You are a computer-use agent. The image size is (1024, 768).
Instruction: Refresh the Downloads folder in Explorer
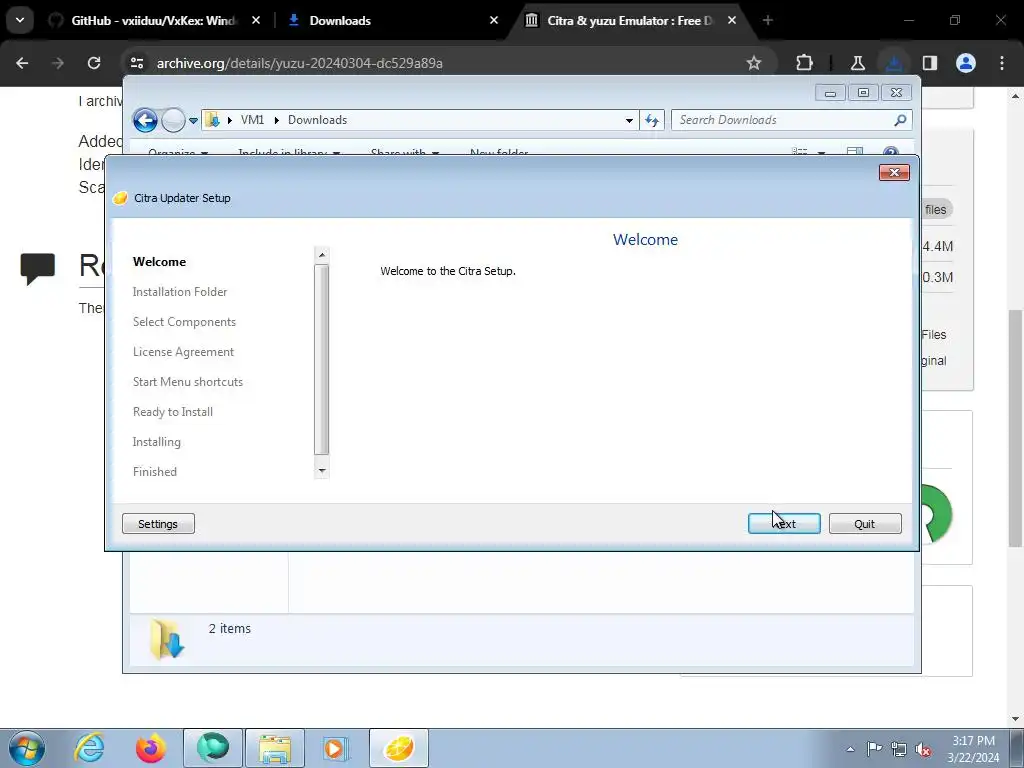652,120
